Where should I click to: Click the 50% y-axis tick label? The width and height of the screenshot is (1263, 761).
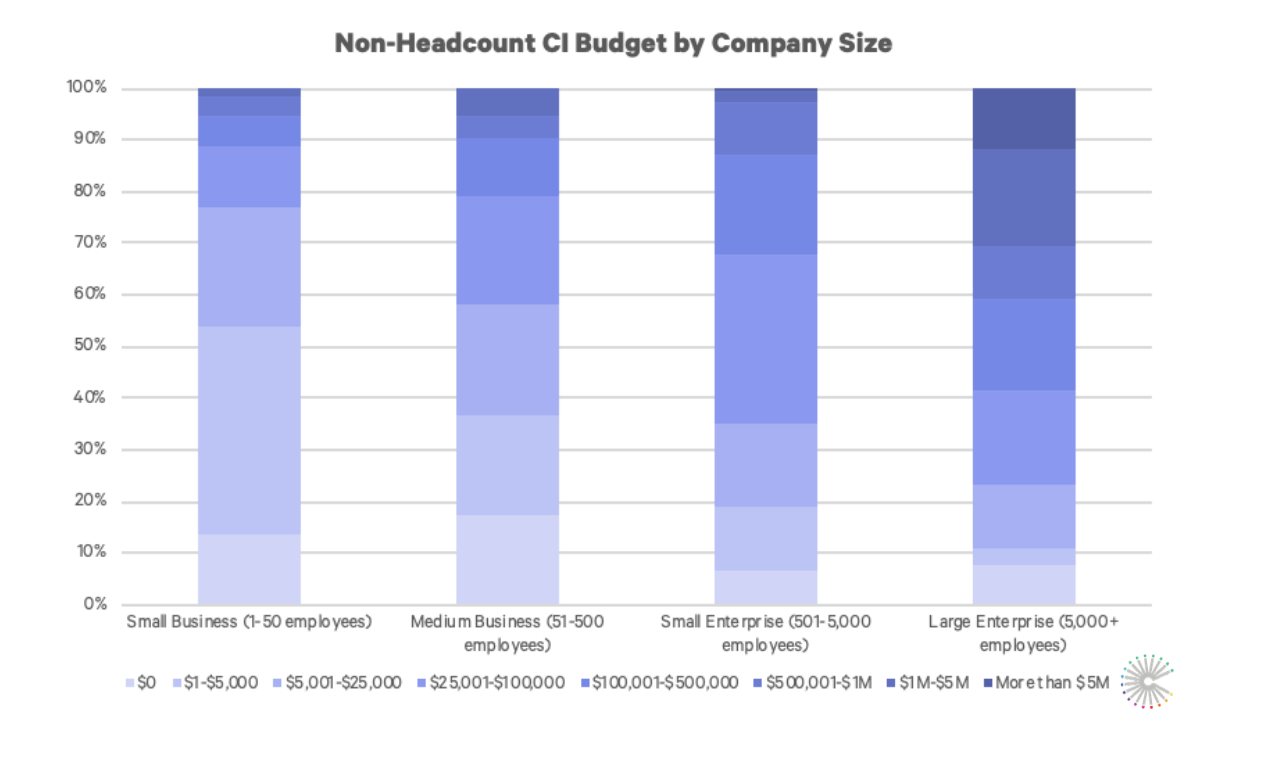click(x=89, y=346)
